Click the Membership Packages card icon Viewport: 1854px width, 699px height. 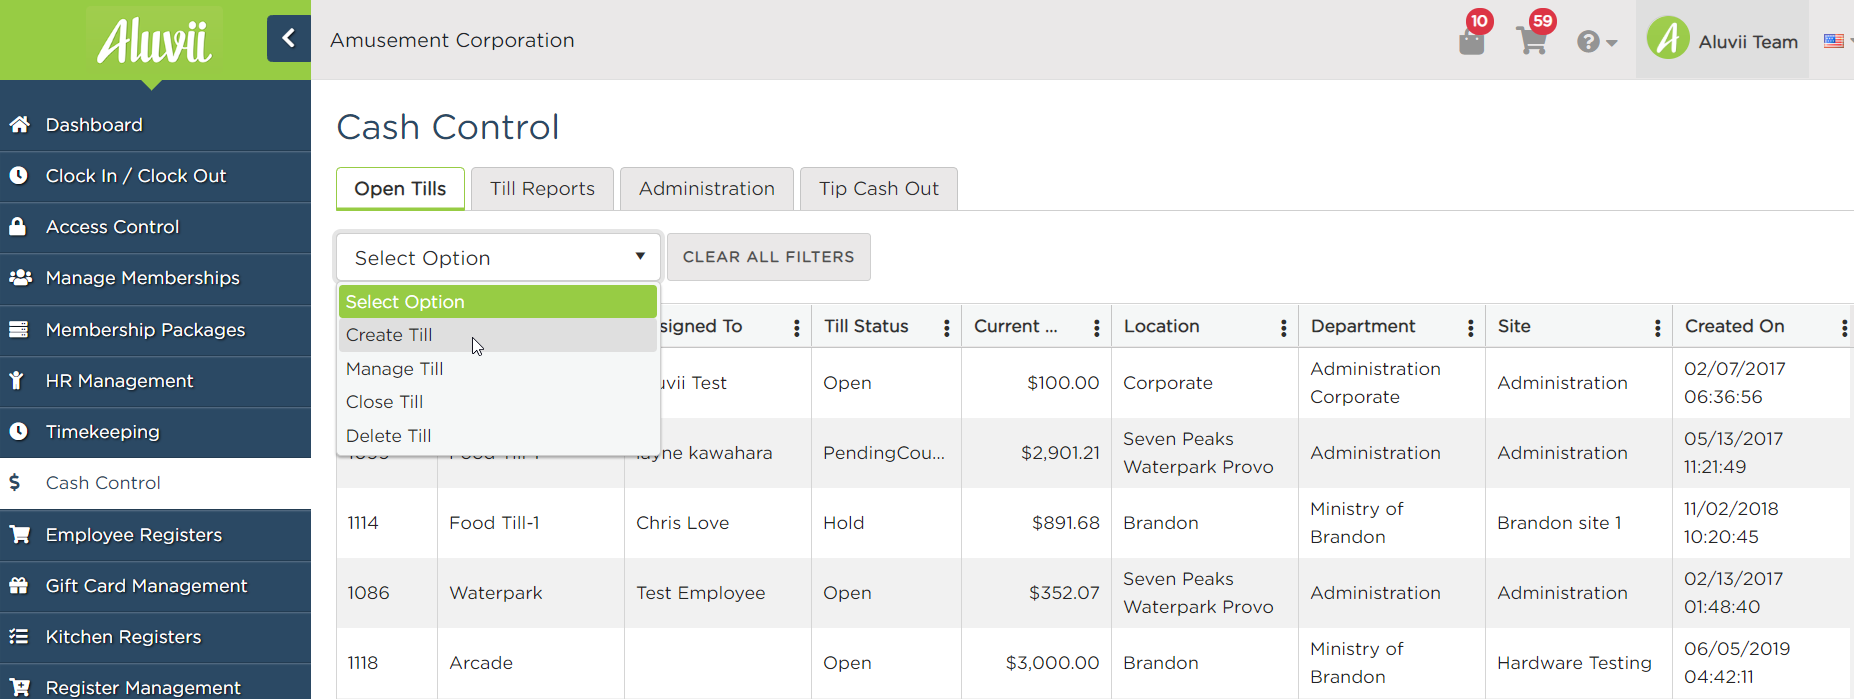point(19,330)
